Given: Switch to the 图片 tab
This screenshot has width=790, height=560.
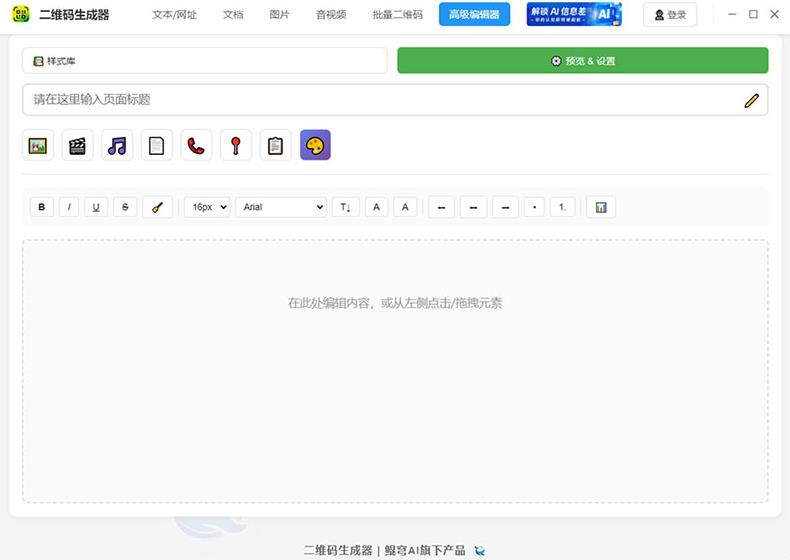Looking at the screenshot, I should pos(280,15).
